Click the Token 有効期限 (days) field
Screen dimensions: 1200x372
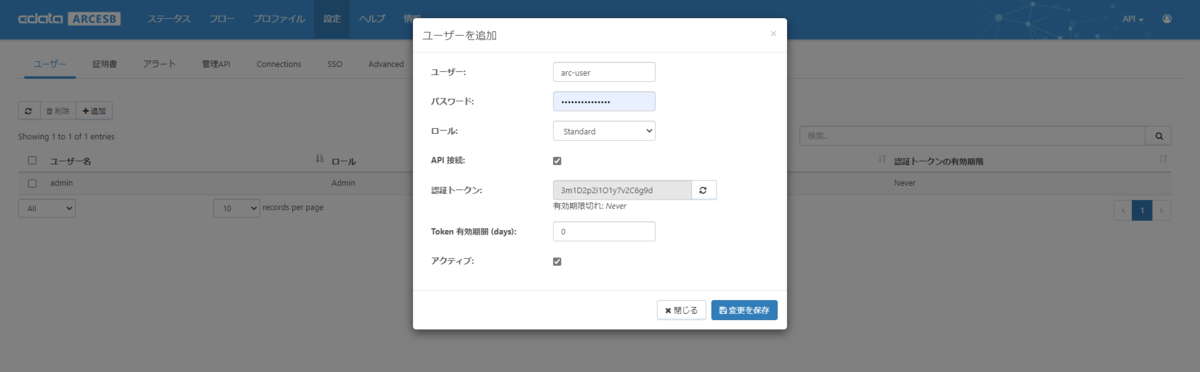tap(604, 231)
